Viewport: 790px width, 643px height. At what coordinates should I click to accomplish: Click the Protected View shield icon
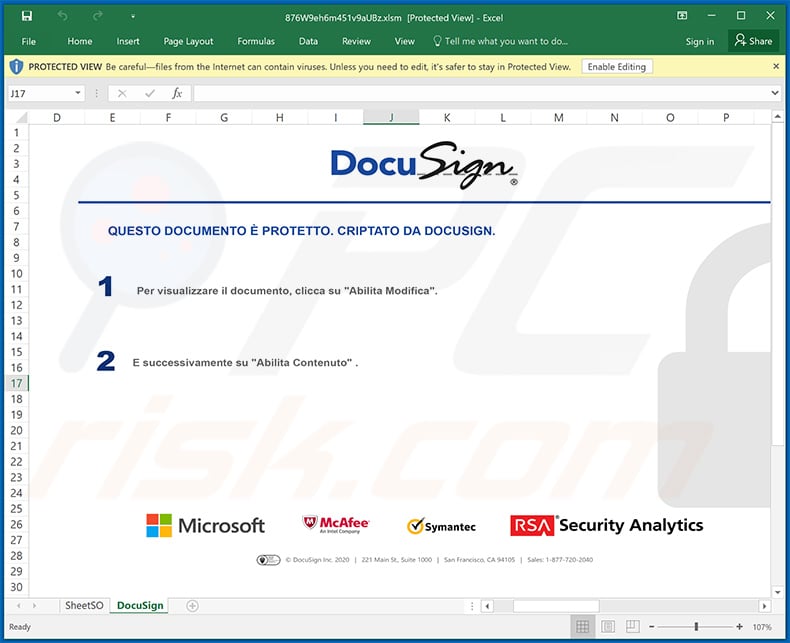(x=16, y=67)
